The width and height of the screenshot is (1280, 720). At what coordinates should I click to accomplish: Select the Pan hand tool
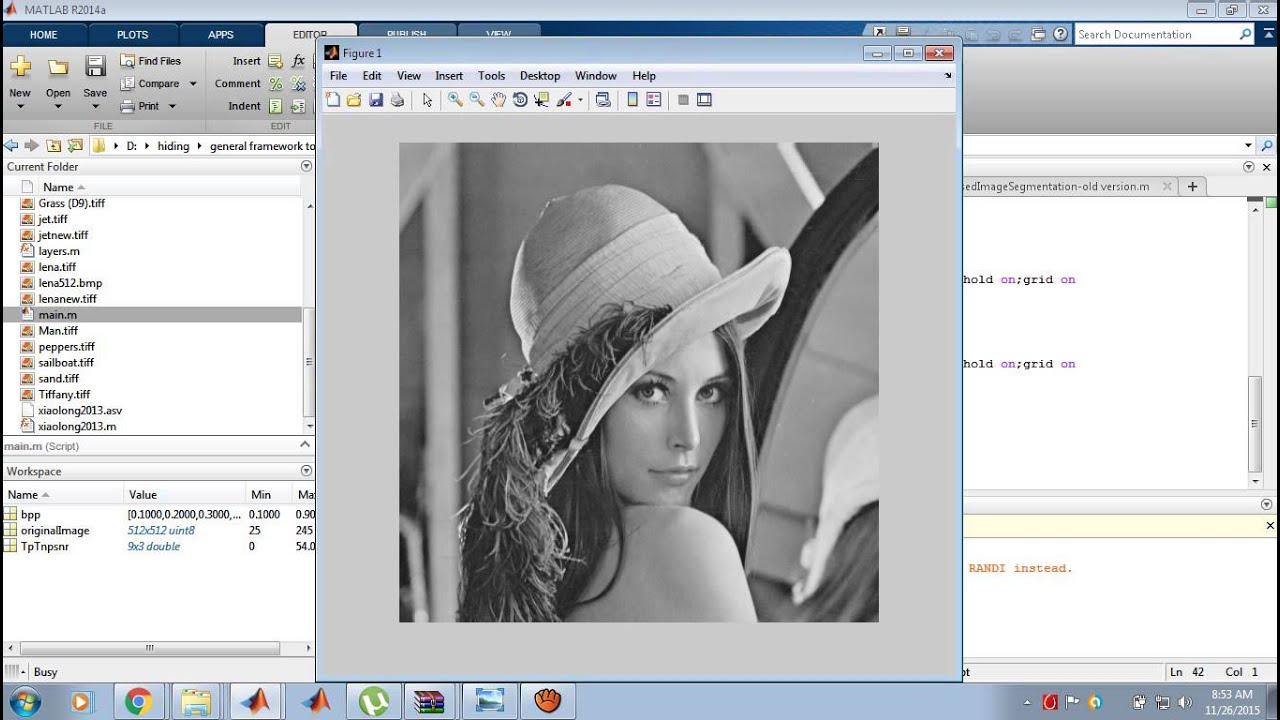point(498,100)
